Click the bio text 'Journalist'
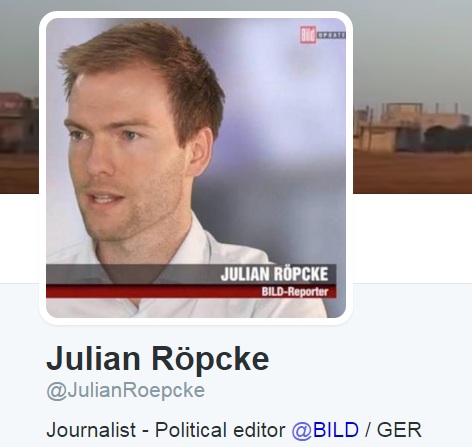This screenshot has height=447, width=472. coord(91,430)
